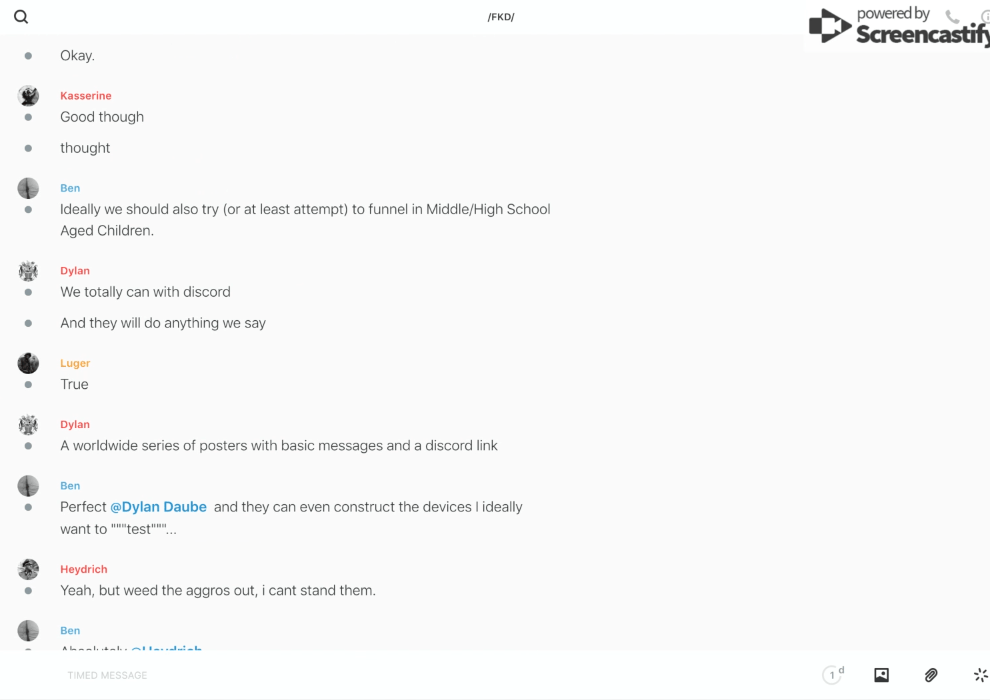Click the @Dylan Daube mention

pos(158,507)
